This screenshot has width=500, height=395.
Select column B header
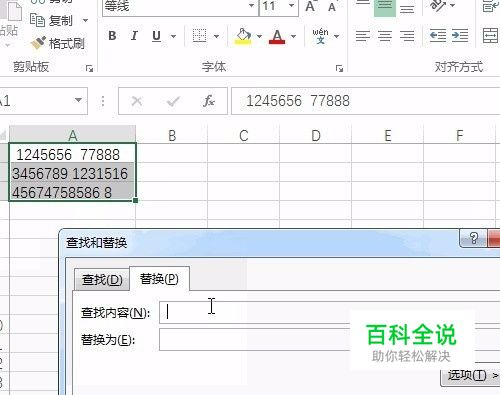point(172,135)
